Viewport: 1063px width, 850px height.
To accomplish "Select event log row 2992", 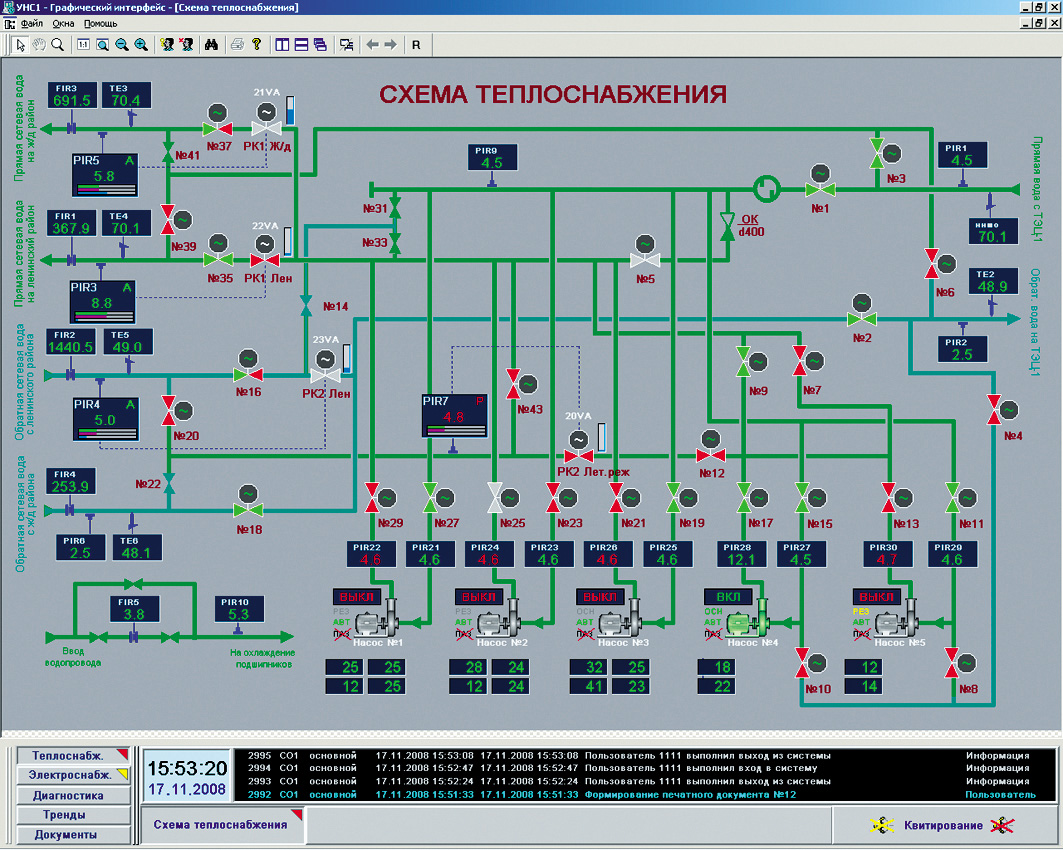I will coord(645,794).
